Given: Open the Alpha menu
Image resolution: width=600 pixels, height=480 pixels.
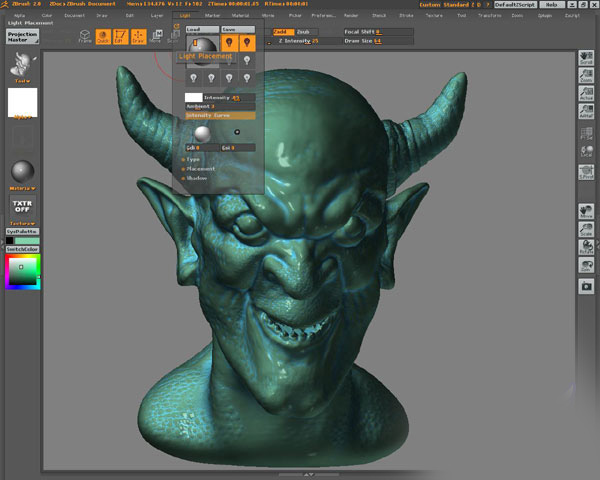Looking at the screenshot, I should pos(20,16).
